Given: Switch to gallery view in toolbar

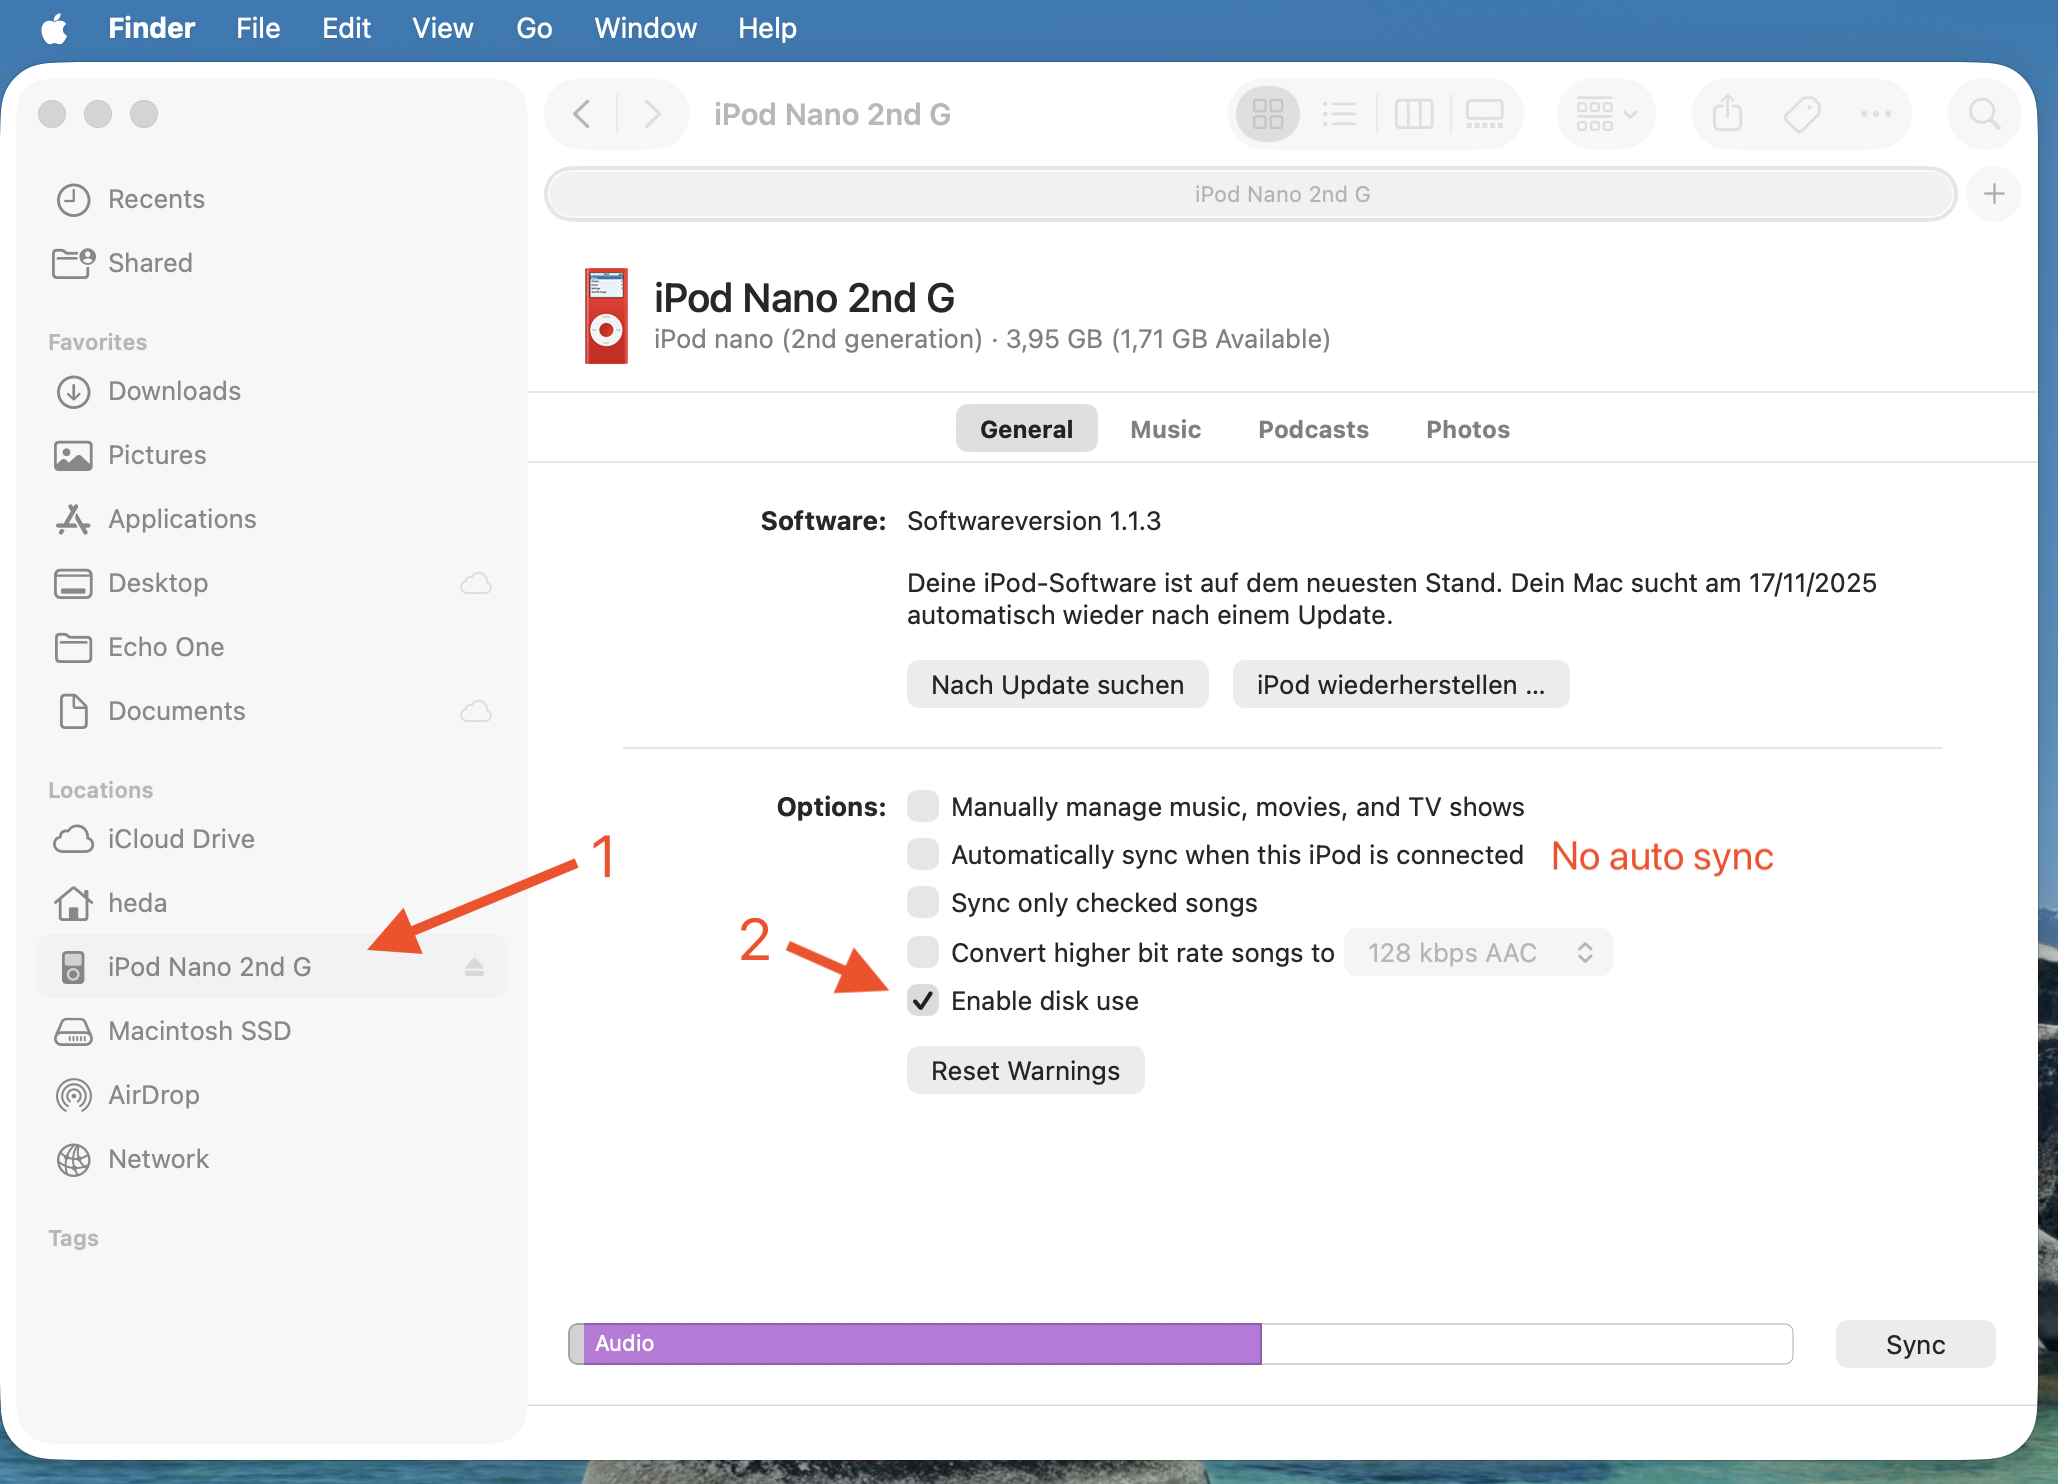Looking at the screenshot, I should [1484, 114].
